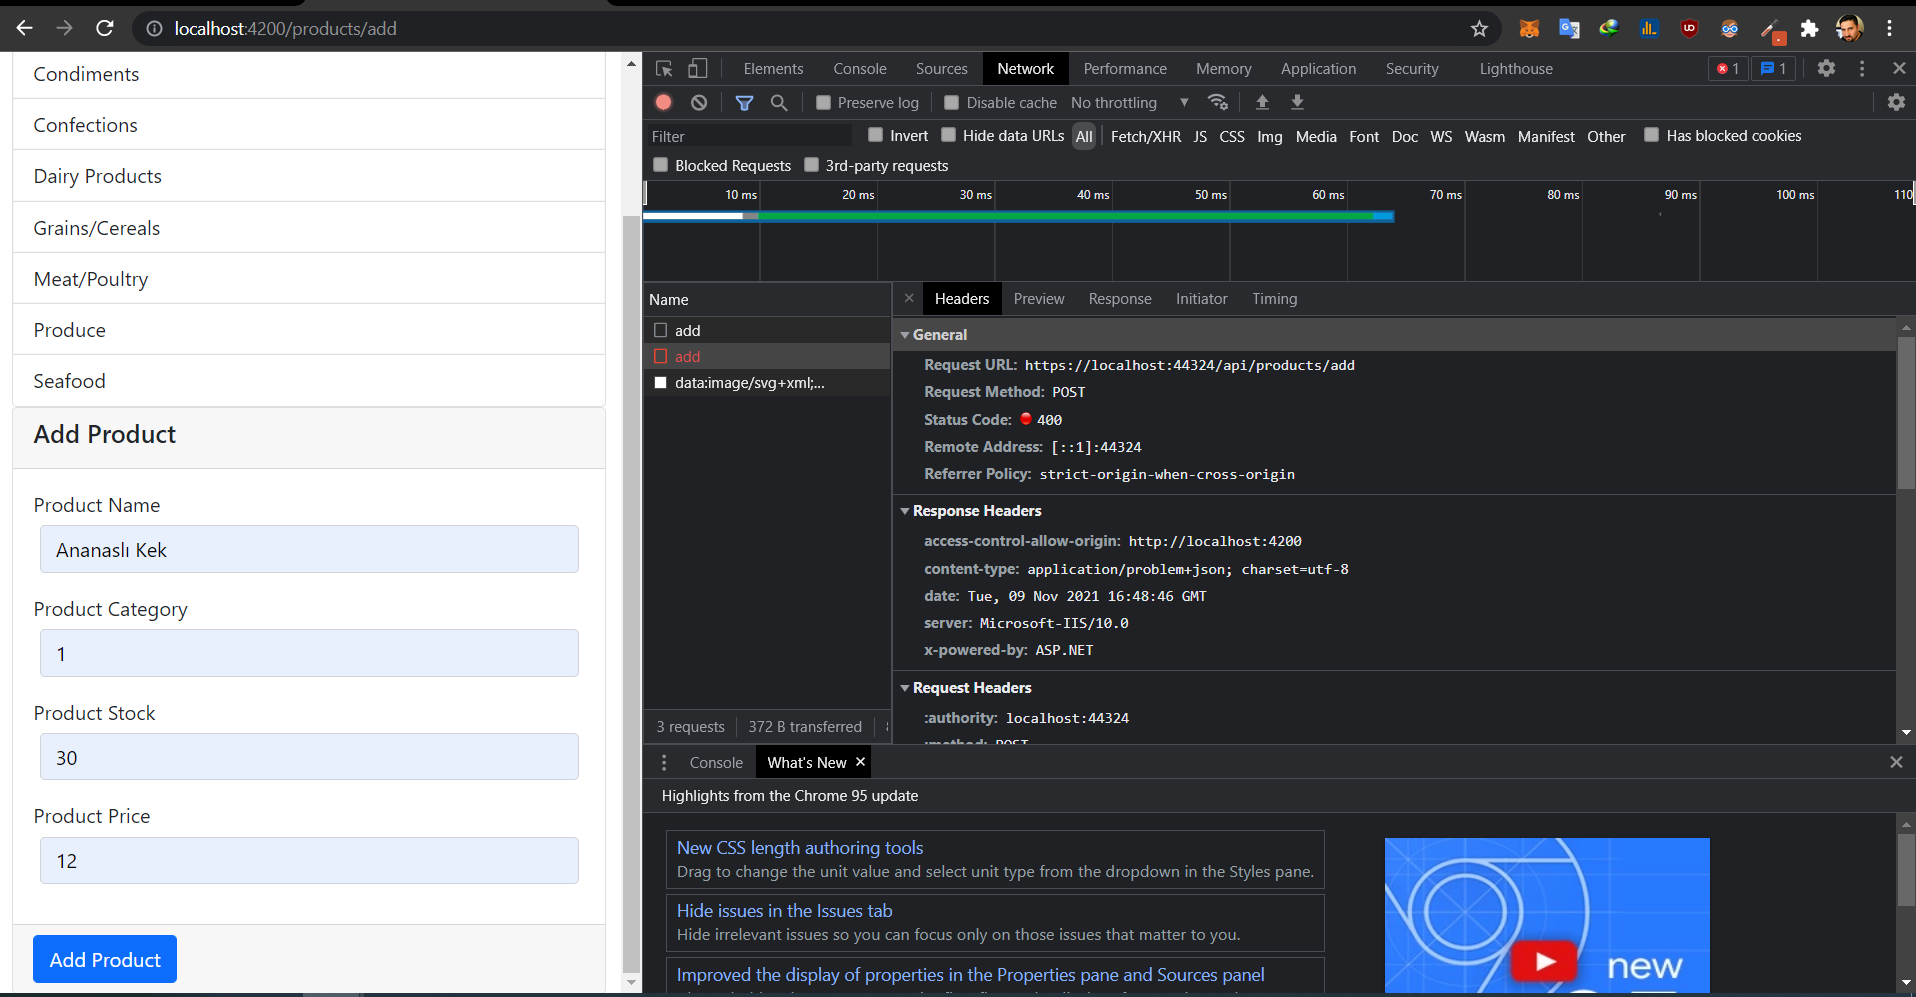Filter requests by JS type
Image resolution: width=1916 pixels, height=997 pixels.
point(1200,136)
